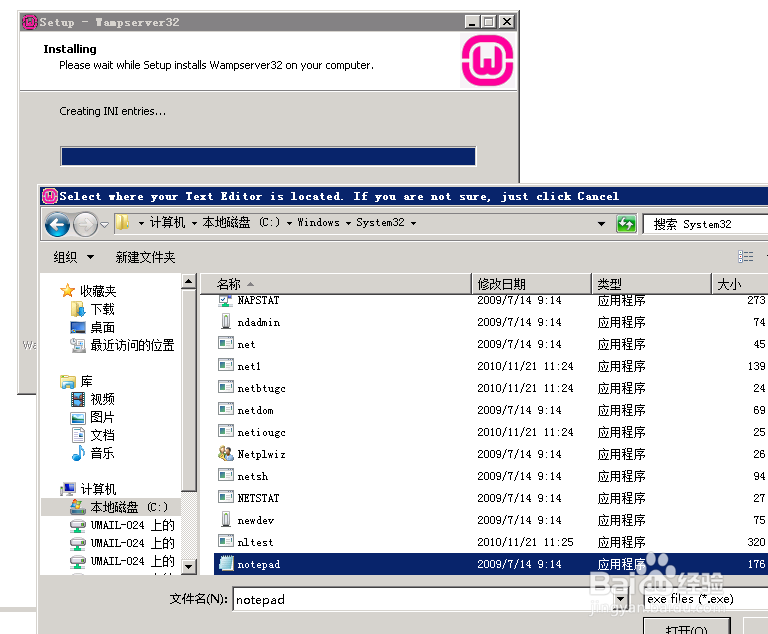Select the net application icon
The height and width of the screenshot is (634, 768).
click(226, 343)
